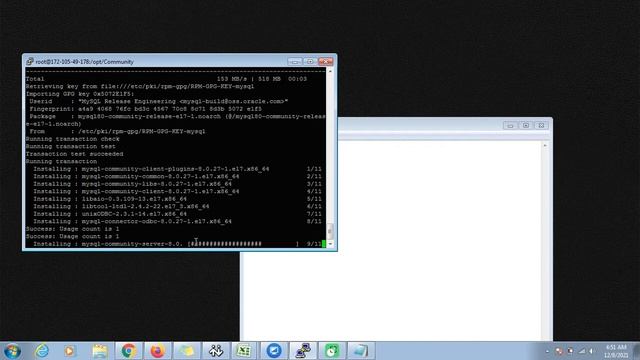
Task: Open Windows Explorer file manager icon
Action: coord(100,351)
